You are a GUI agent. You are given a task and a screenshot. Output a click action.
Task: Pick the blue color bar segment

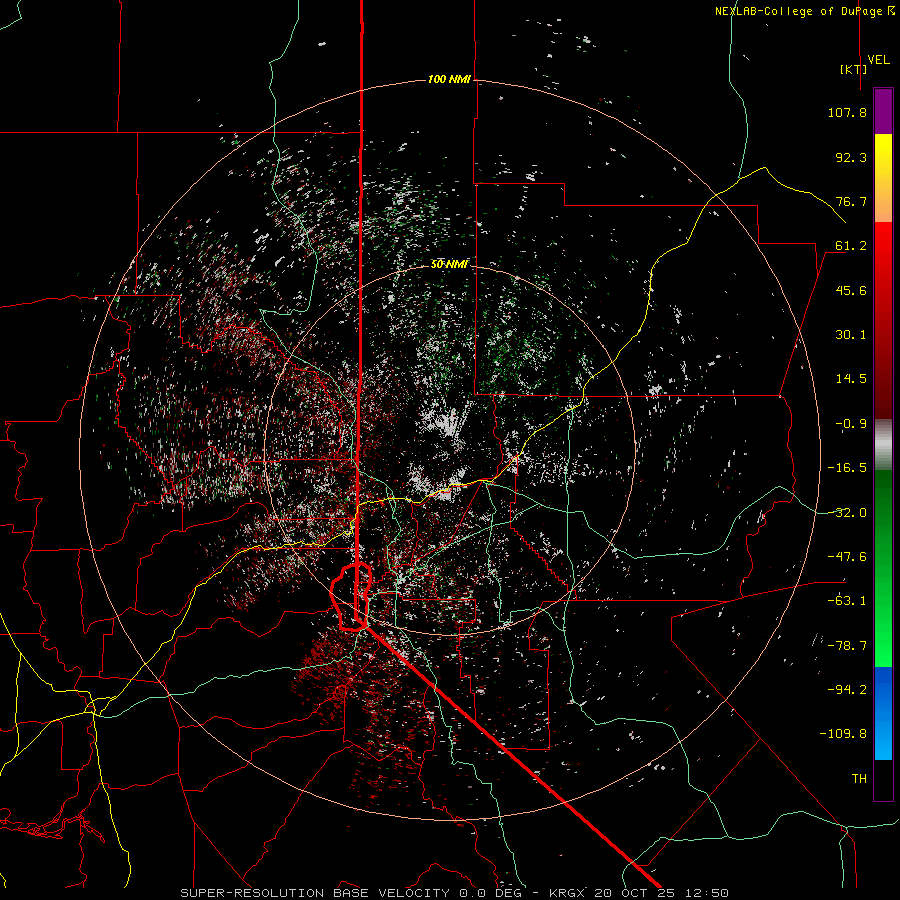(x=883, y=713)
